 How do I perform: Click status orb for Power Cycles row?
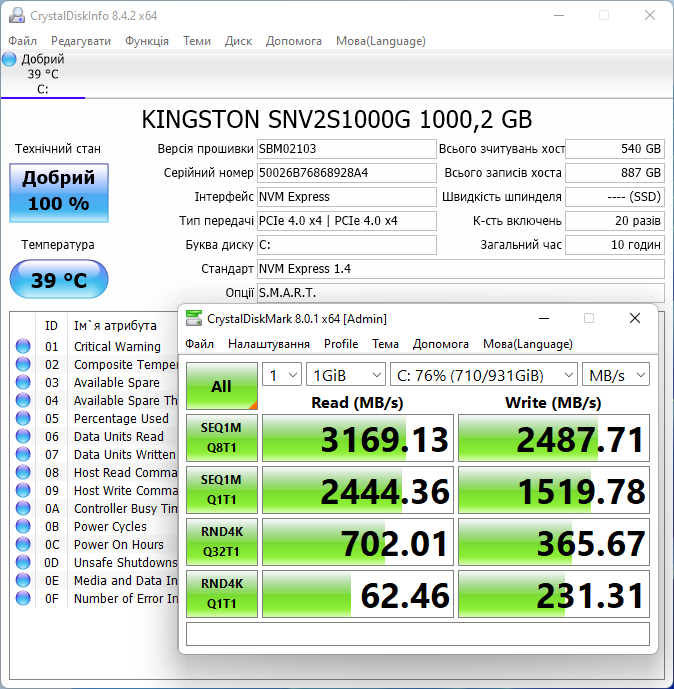pos(23,526)
